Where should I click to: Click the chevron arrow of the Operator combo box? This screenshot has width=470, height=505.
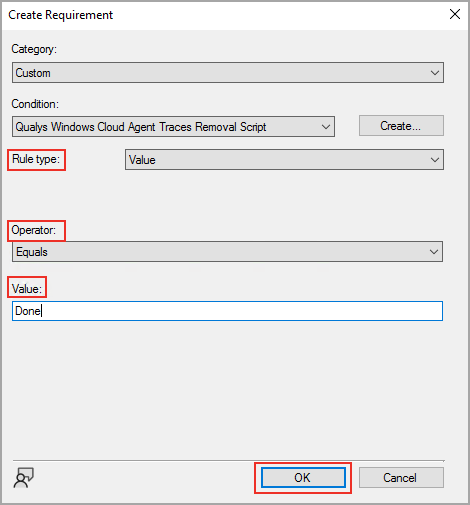(x=434, y=252)
